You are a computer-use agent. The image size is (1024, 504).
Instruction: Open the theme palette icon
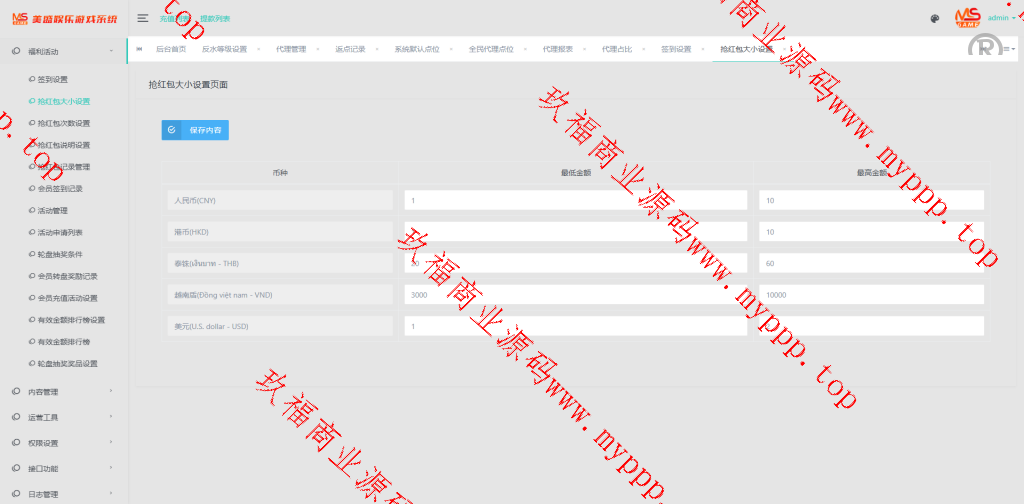(934, 18)
